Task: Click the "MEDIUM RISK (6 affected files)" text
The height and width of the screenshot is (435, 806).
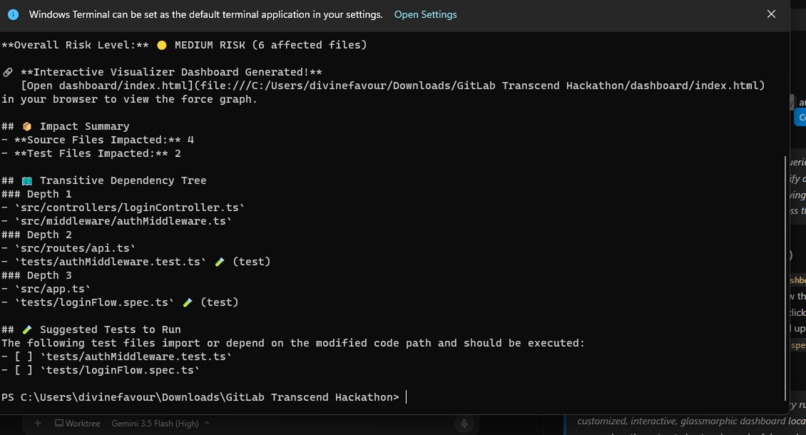Action: click(270, 45)
